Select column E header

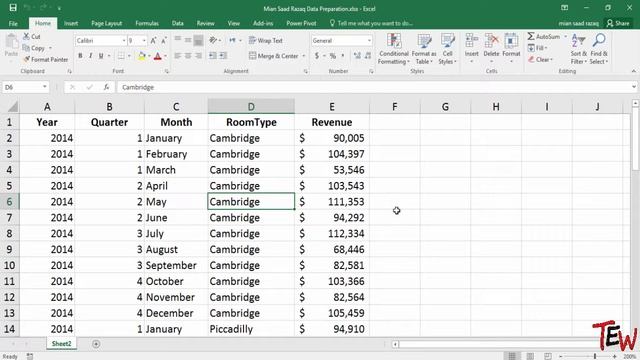coord(332,107)
